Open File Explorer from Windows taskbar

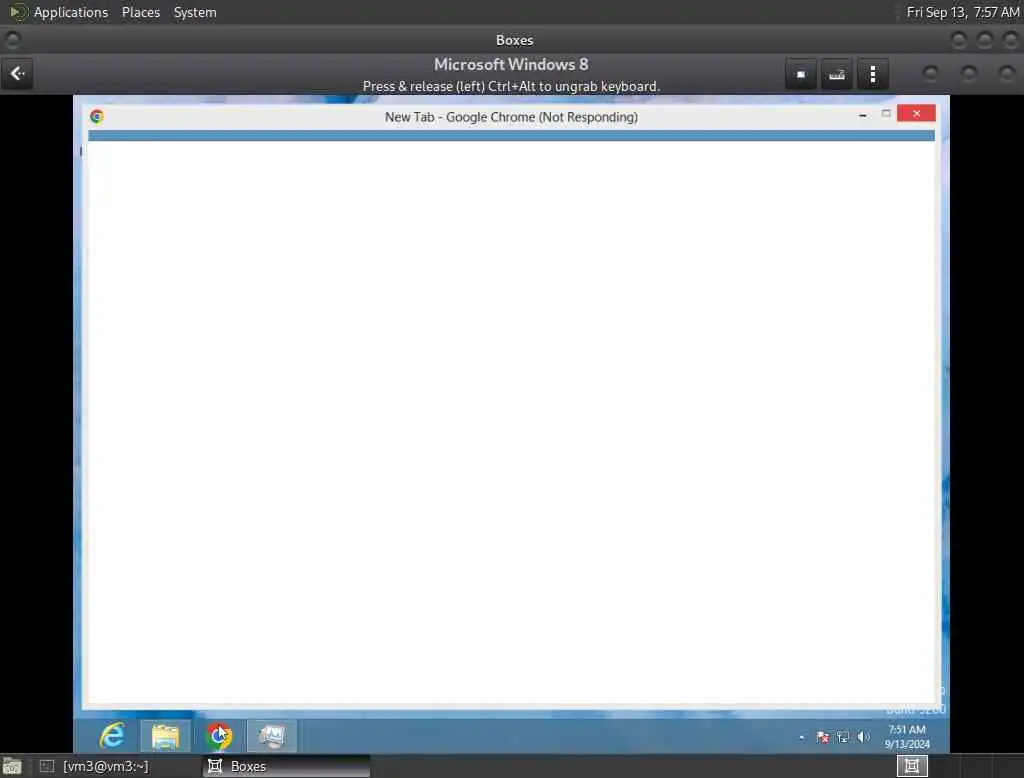click(165, 736)
